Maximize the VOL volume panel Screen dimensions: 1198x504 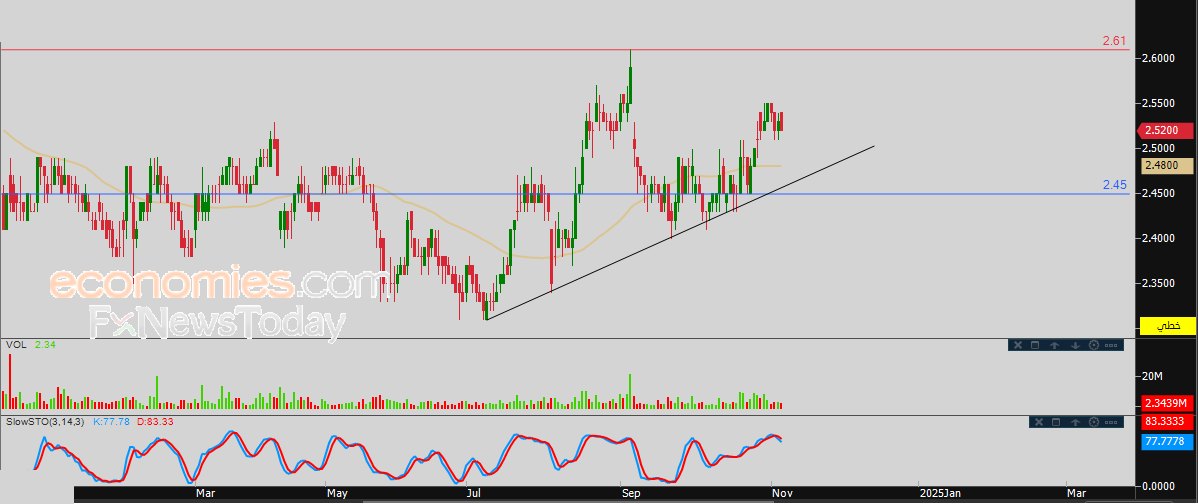tap(1035, 345)
